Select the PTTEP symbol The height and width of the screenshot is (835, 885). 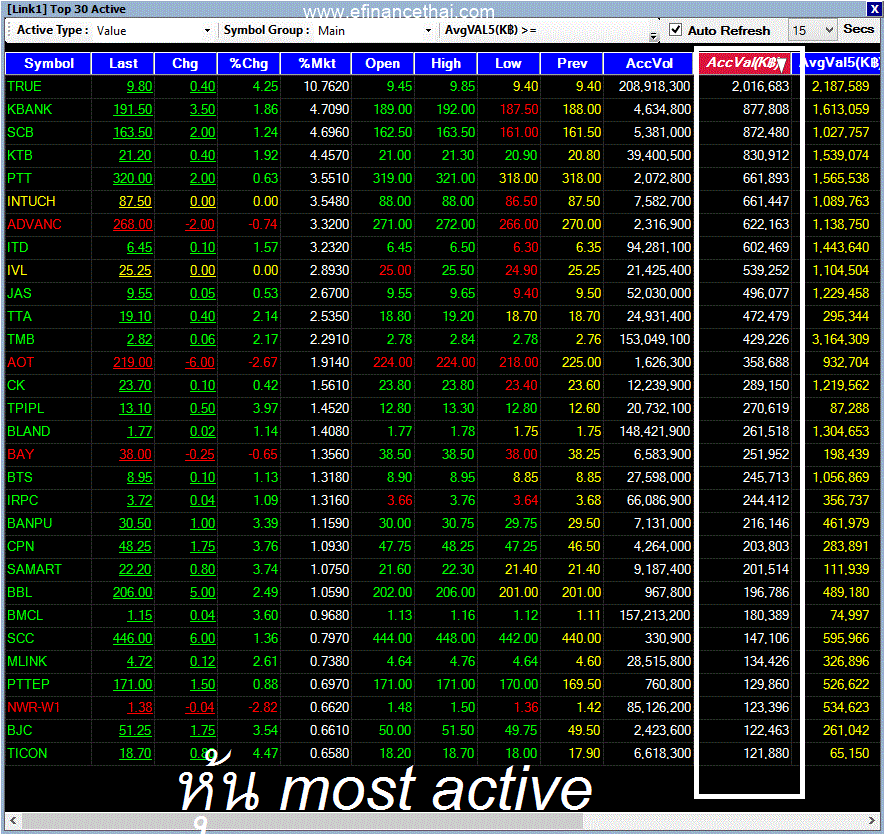click(28, 684)
